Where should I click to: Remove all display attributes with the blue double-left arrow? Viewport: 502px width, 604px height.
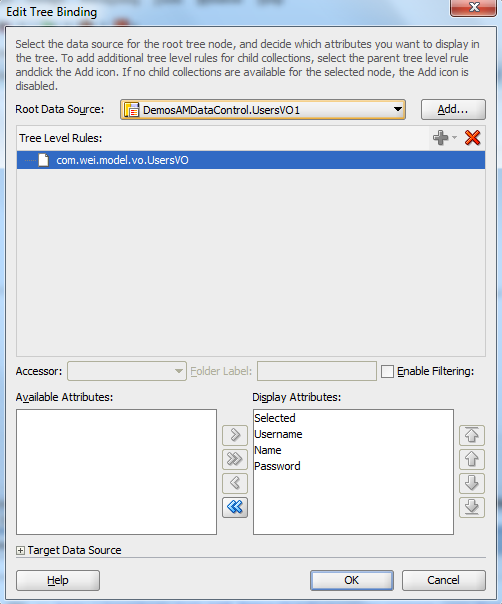click(235, 507)
